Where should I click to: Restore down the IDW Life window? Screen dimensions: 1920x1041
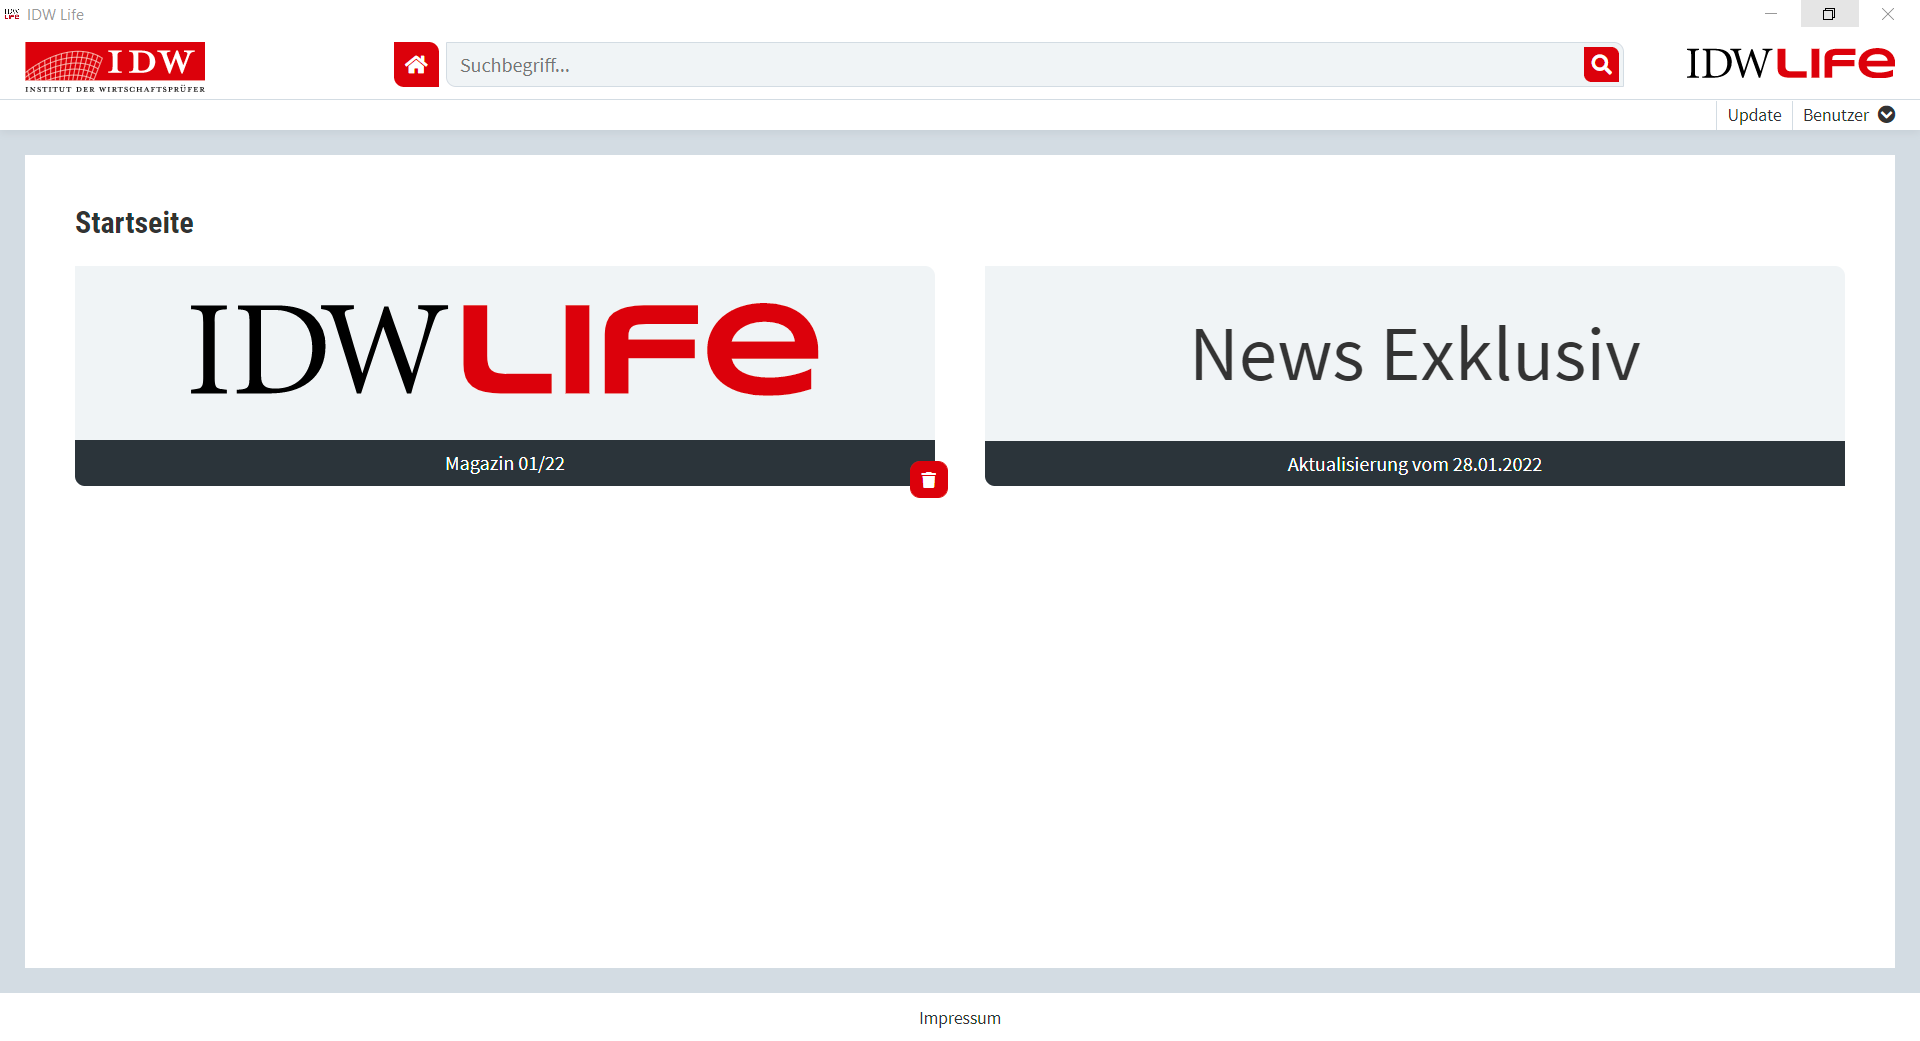pyautogui.click(x=1829, y=14)
